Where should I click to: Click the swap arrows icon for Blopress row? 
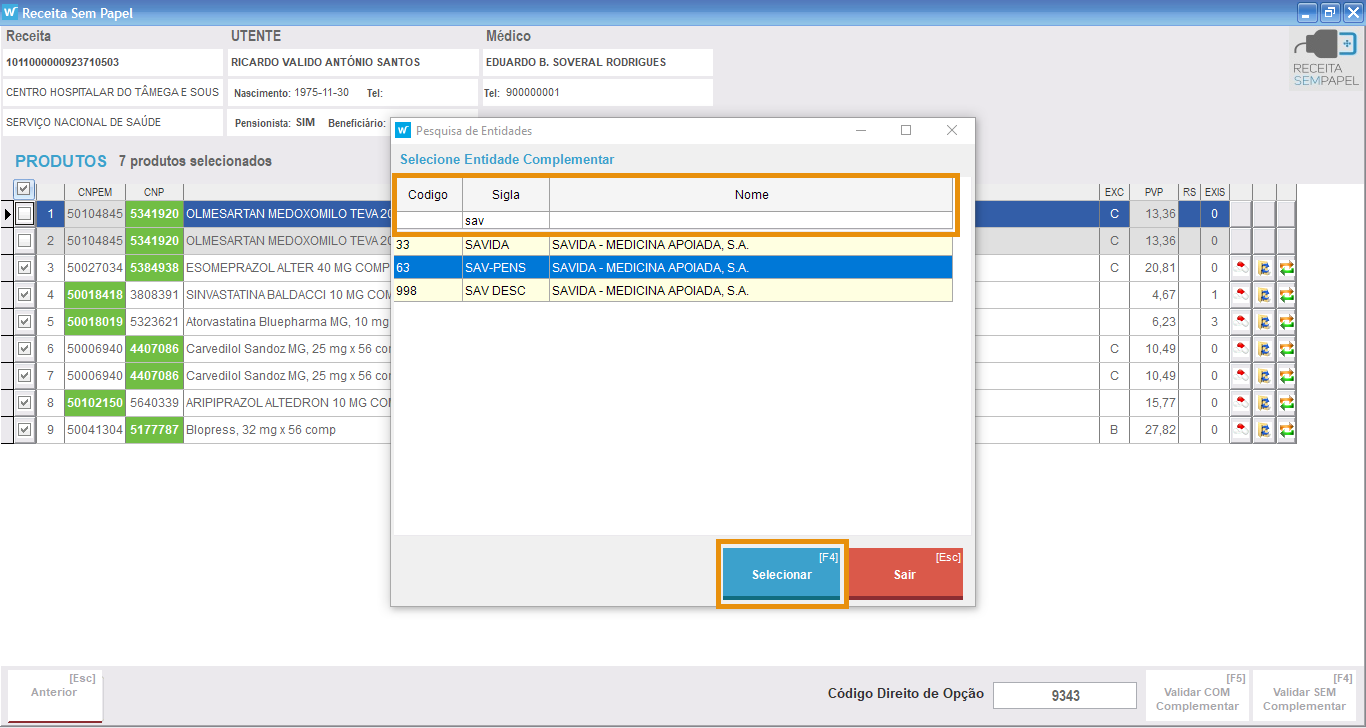click(x=1286, y=430)
